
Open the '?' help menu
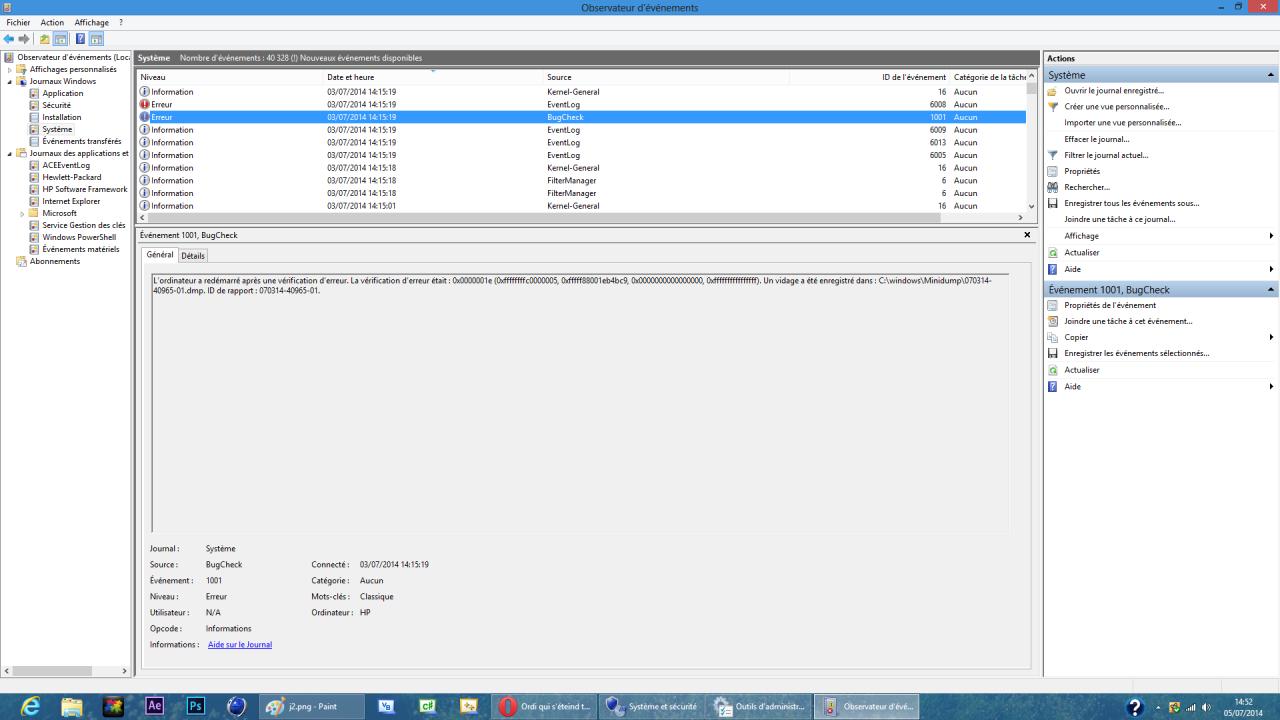[x=121, y=22]
